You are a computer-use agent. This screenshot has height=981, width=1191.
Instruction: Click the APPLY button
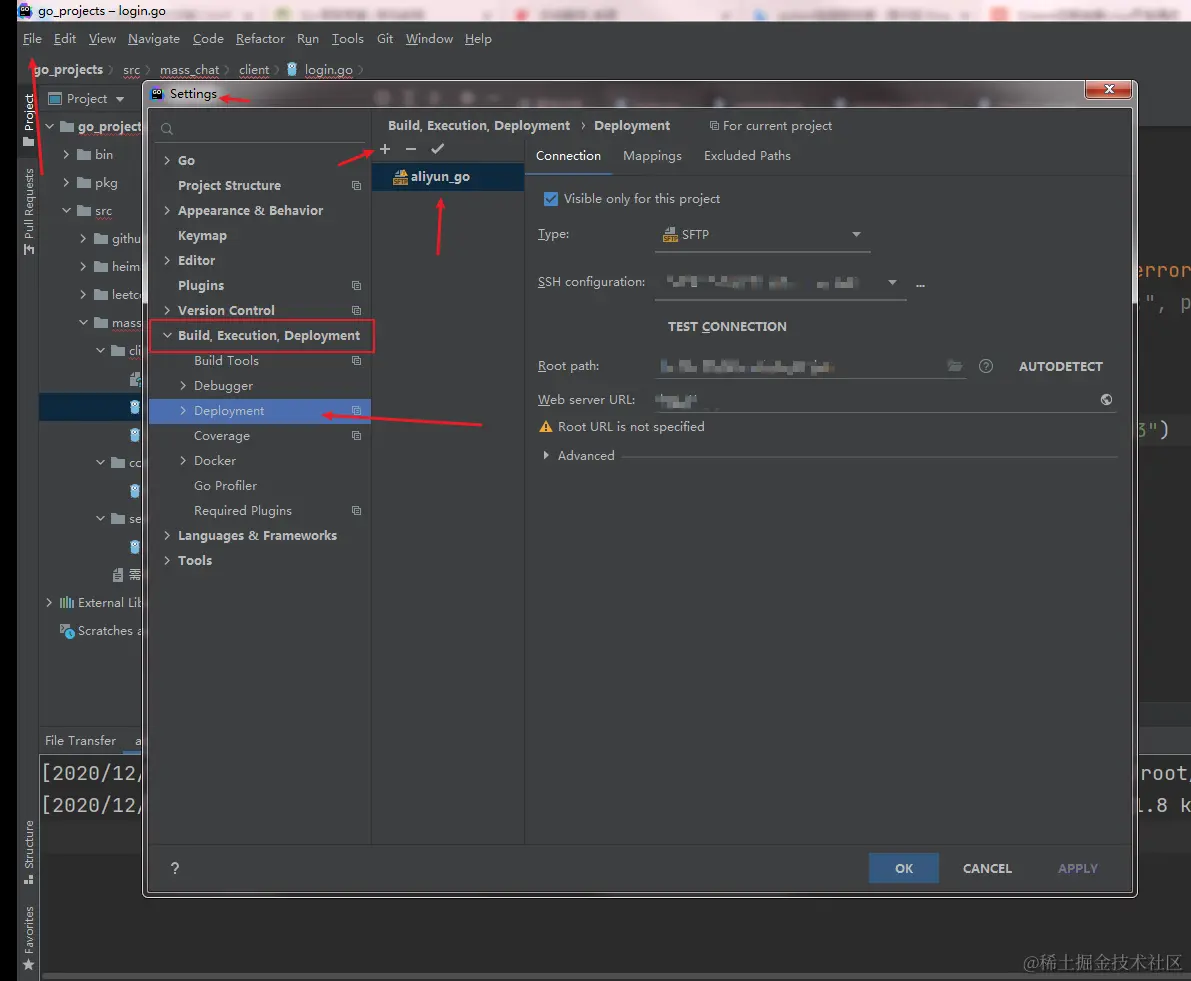tap(1078, 868)
